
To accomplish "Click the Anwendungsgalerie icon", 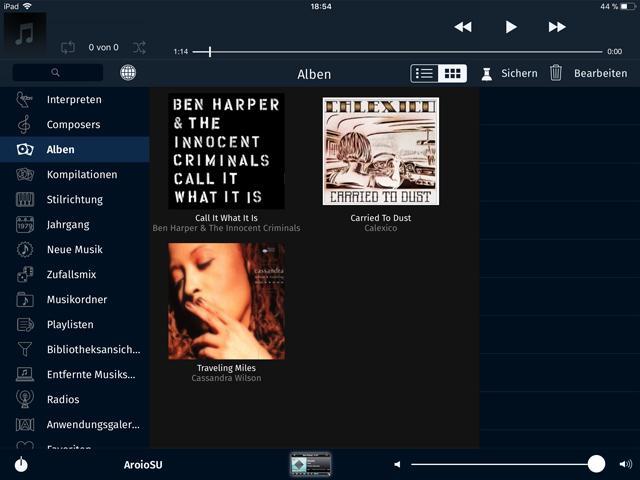I will tap(25, 424).
